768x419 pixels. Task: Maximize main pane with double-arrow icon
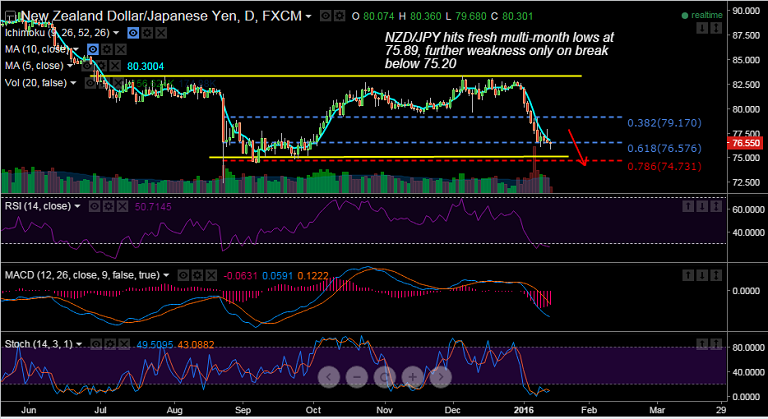716,28
